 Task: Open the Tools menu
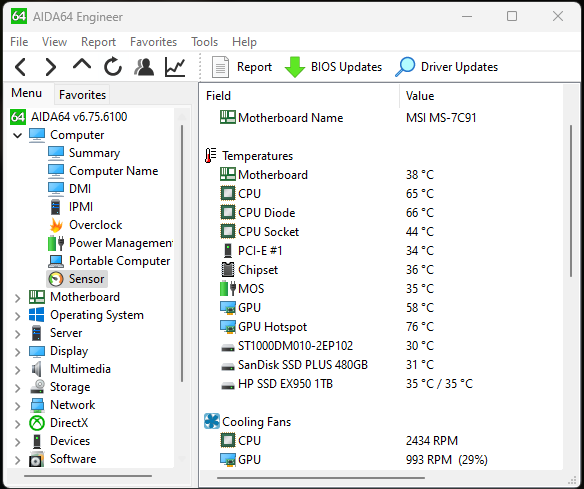coord(204,42)
